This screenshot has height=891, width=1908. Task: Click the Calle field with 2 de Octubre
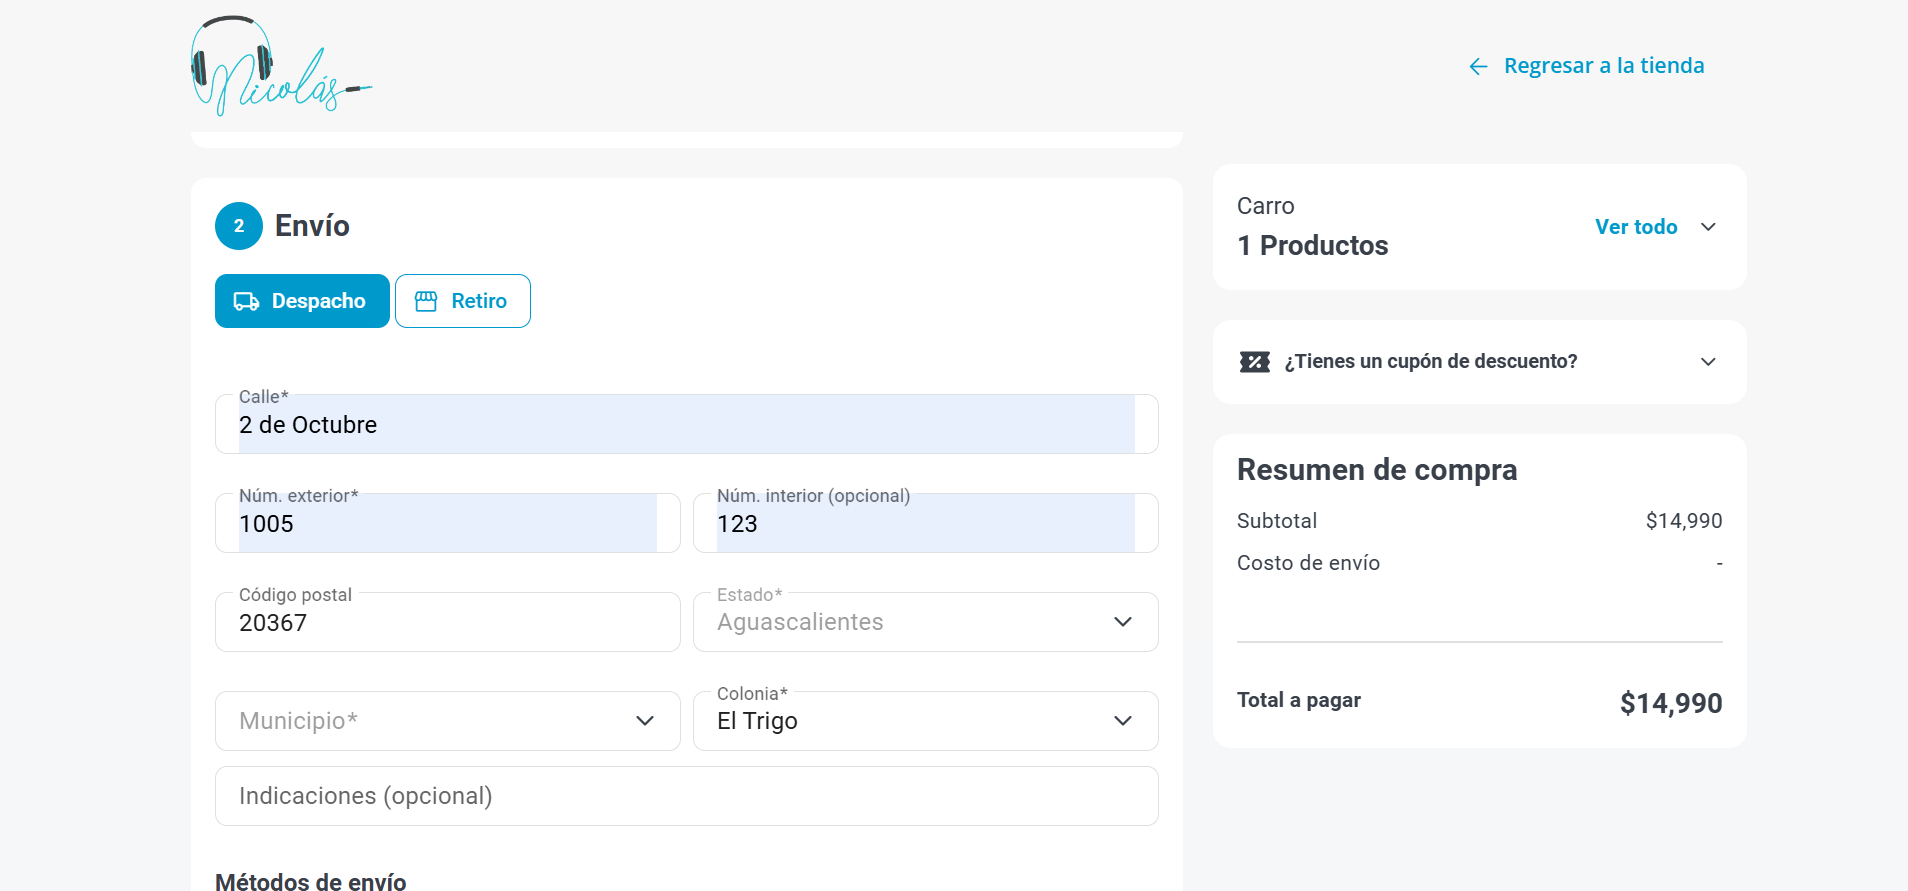point(687,424)
